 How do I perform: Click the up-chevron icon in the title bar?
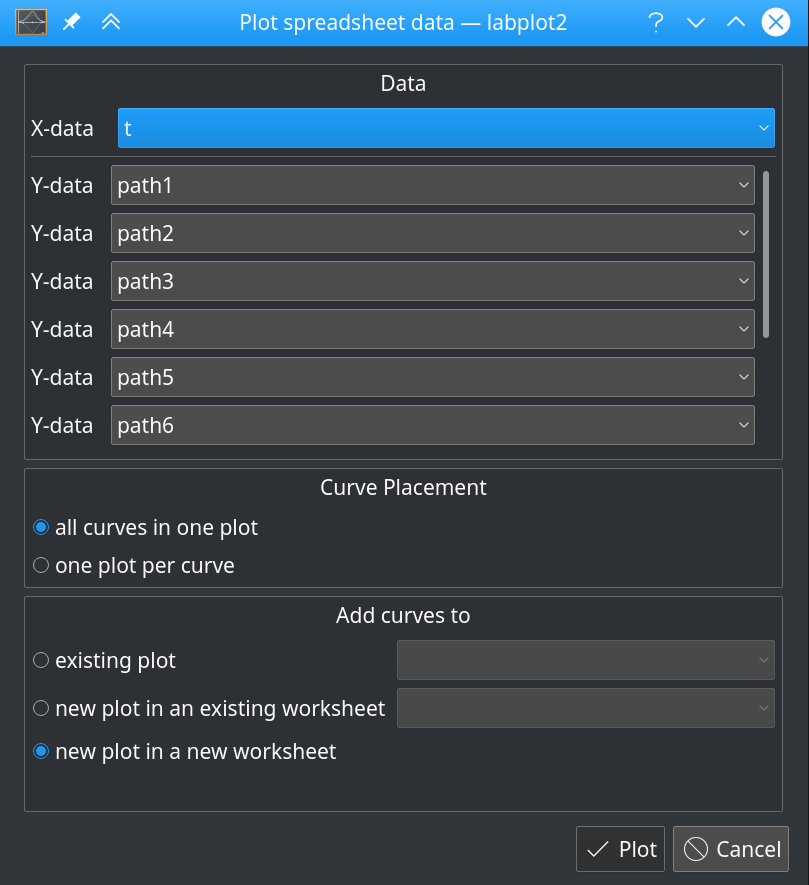[736, 22]
